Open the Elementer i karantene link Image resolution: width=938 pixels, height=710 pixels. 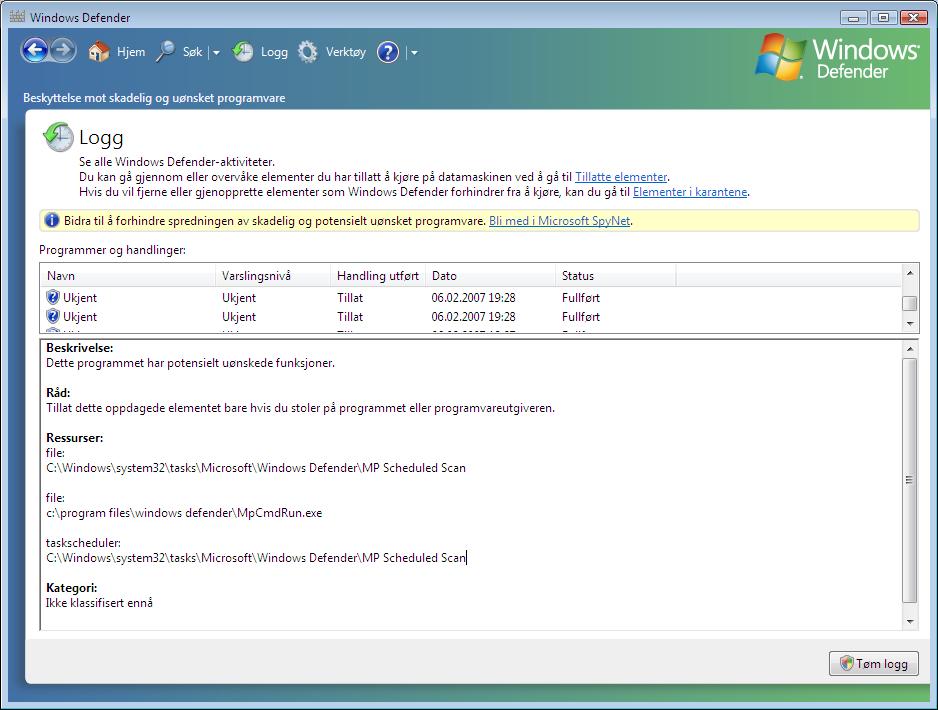coord(690,192)
